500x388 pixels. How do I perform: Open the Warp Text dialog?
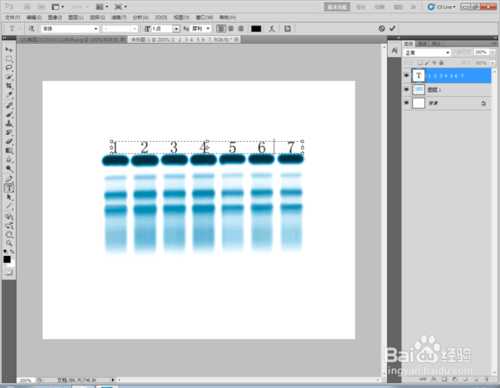[272, 29]
